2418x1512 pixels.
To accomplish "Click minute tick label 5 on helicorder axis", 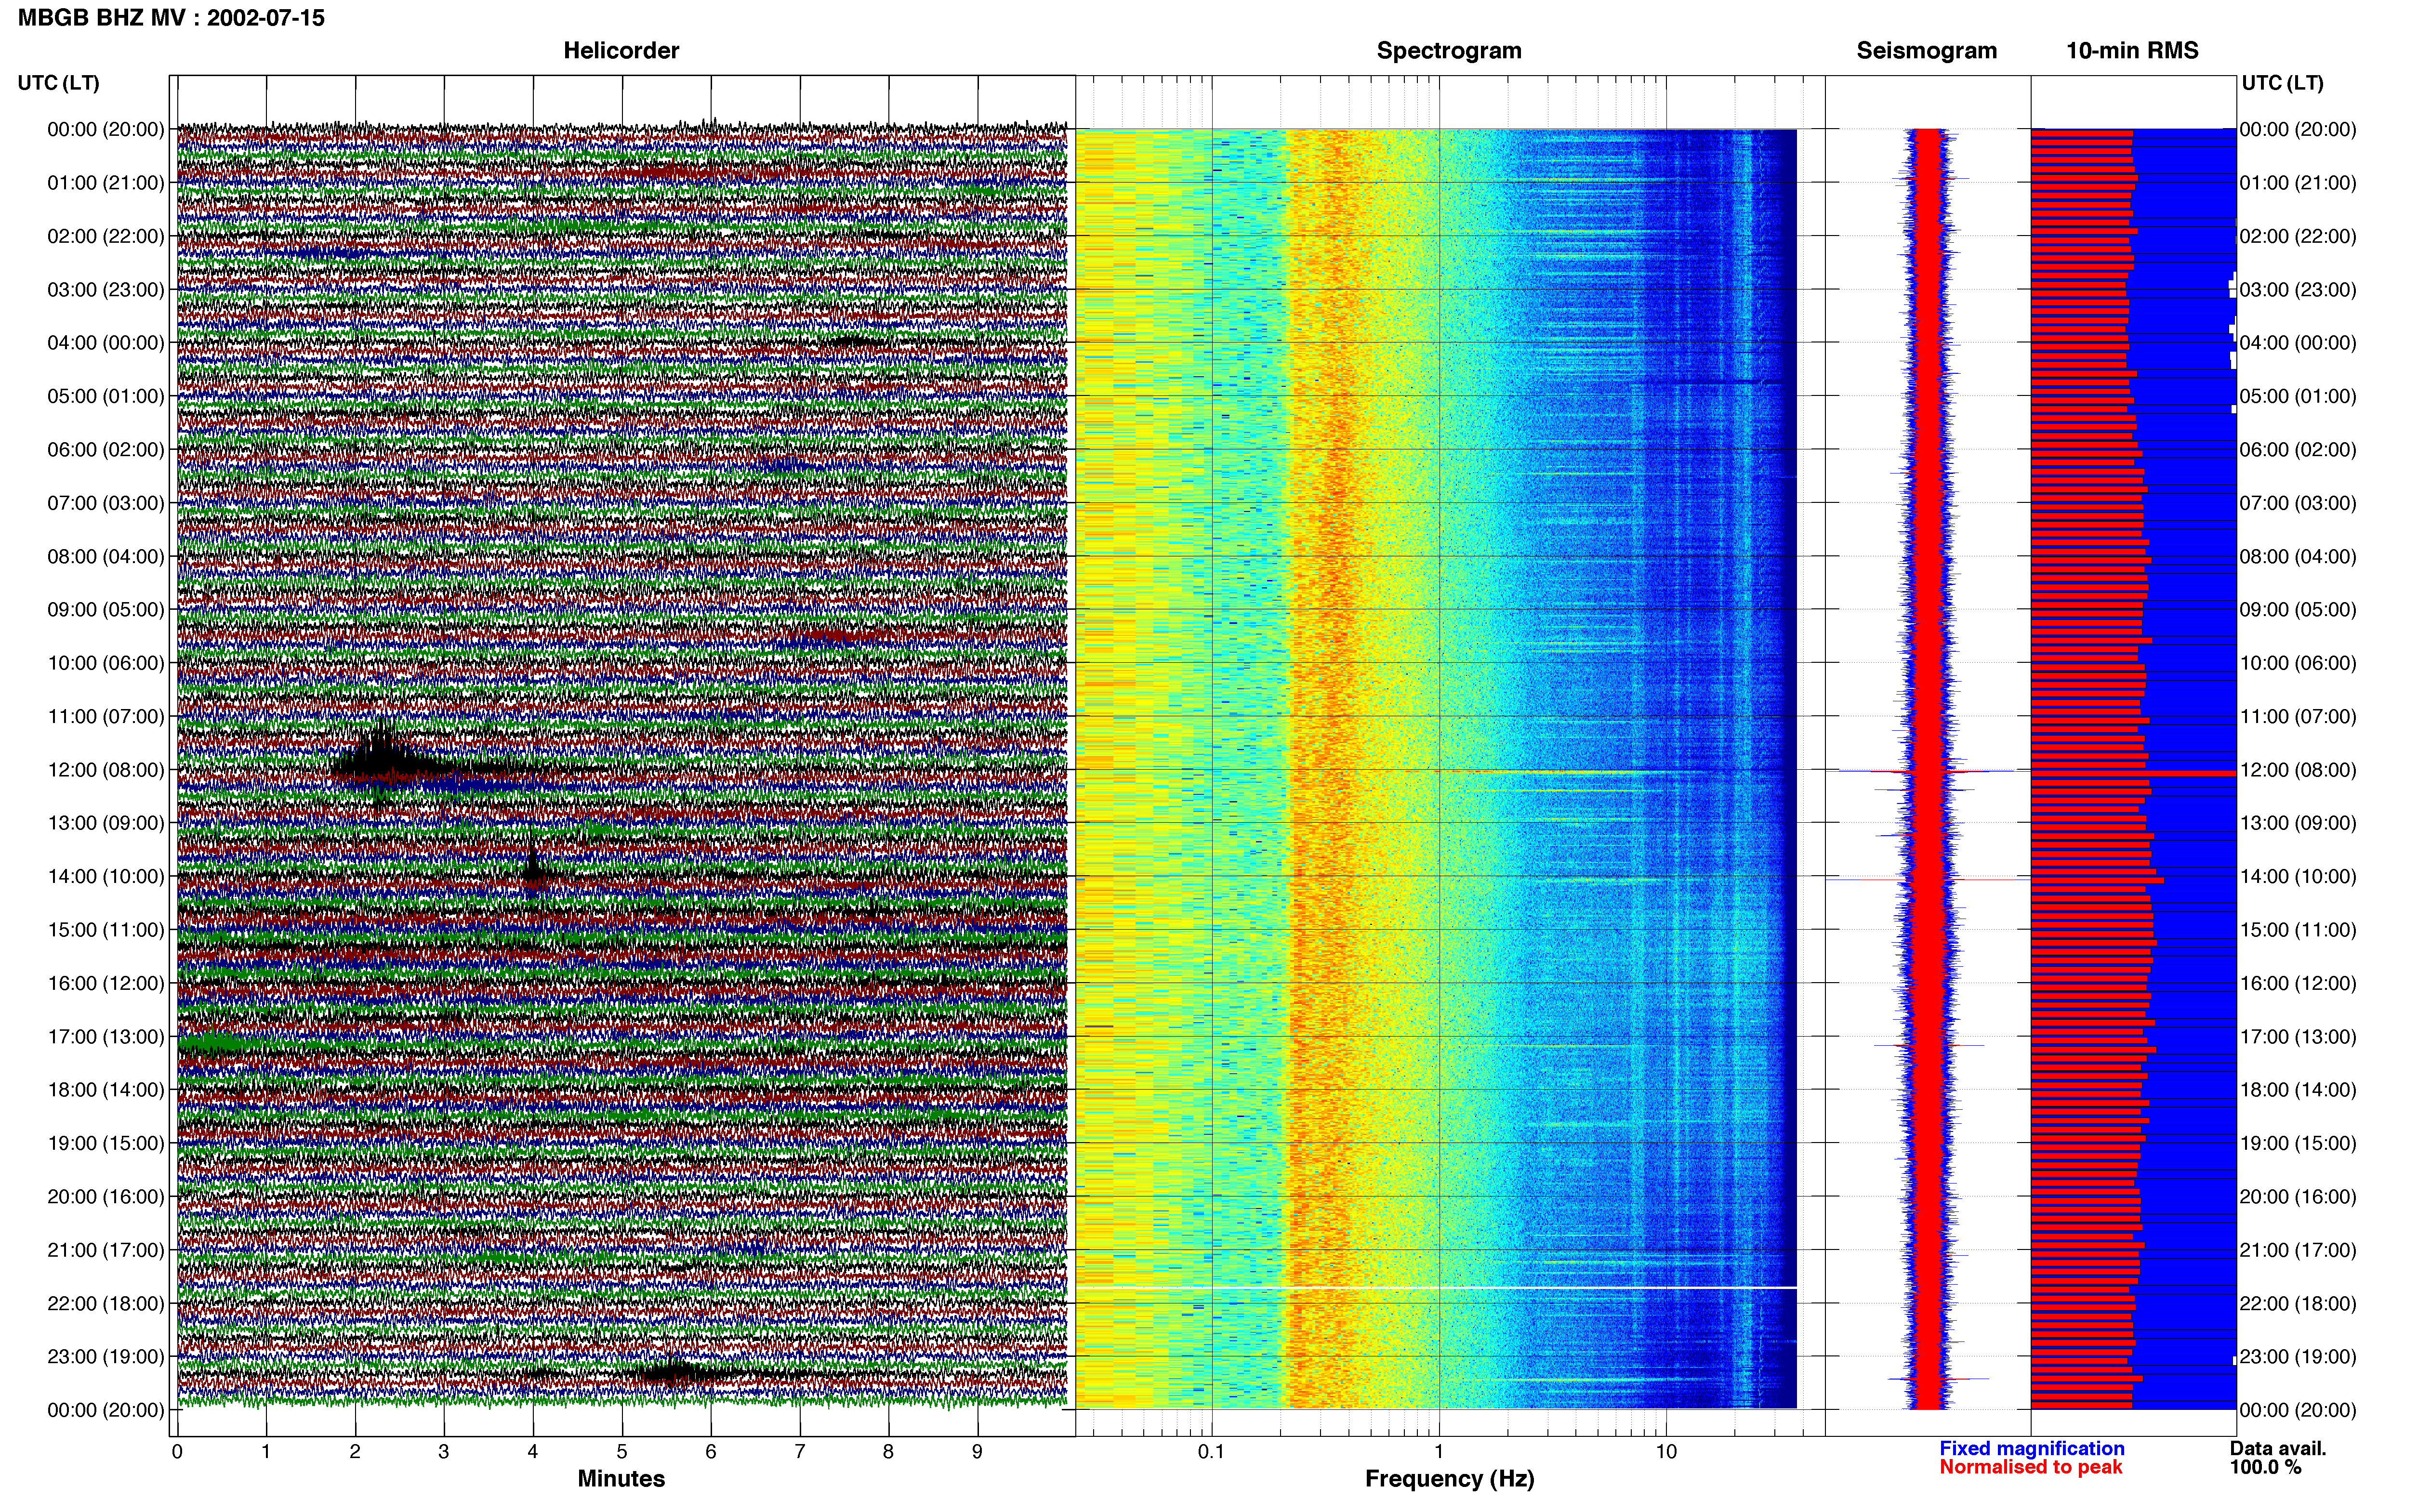I will pos(622,1452).
